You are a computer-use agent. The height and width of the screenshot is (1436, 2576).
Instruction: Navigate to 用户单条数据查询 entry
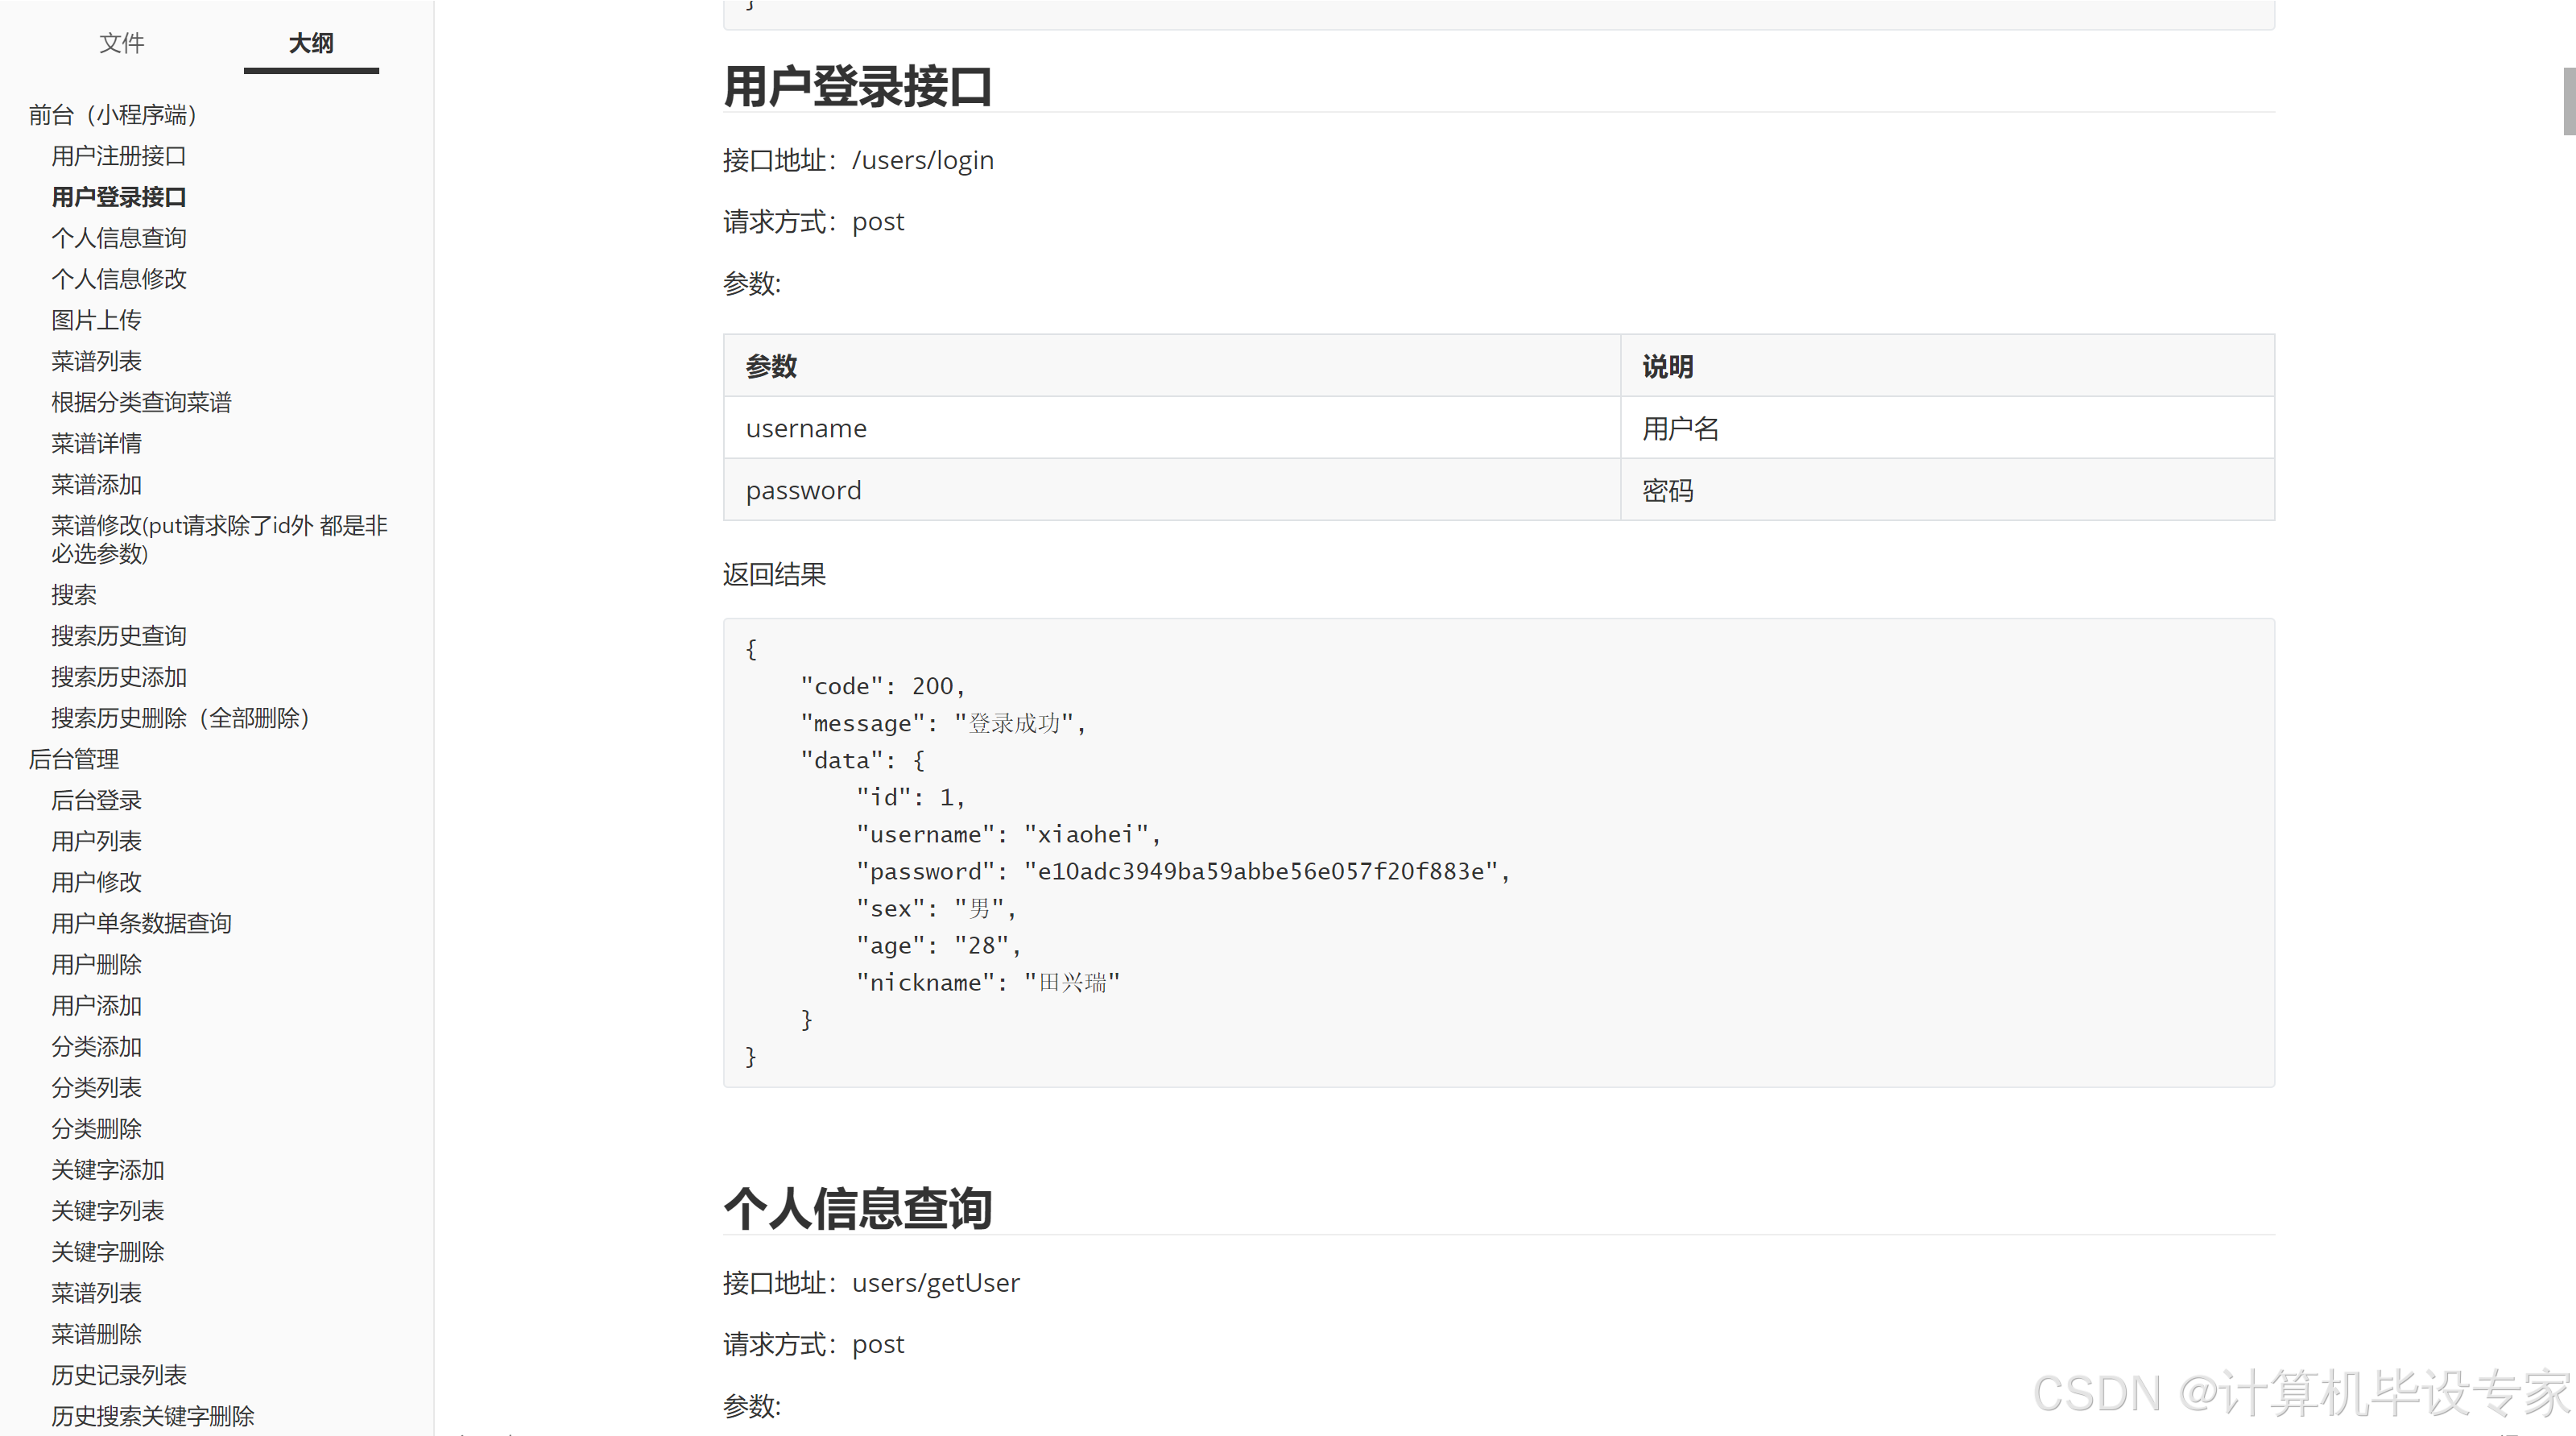[x=141, y=923]
